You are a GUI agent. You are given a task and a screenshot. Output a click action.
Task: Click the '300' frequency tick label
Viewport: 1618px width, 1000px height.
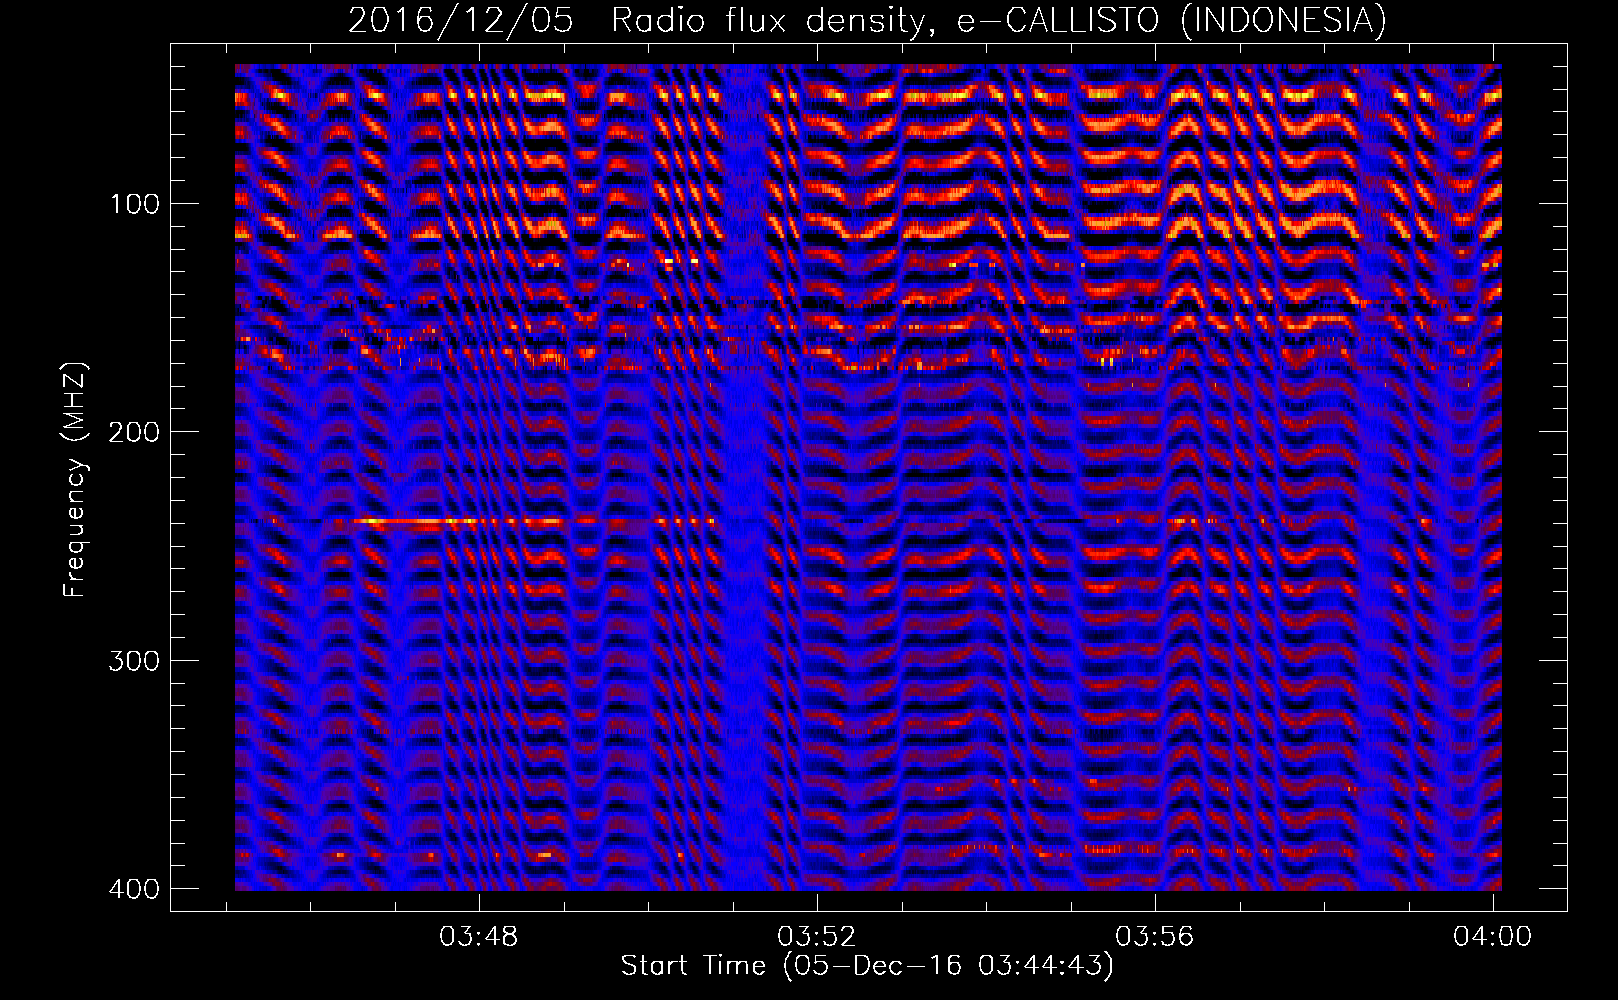pyautogui.click(x=134, y=661)
